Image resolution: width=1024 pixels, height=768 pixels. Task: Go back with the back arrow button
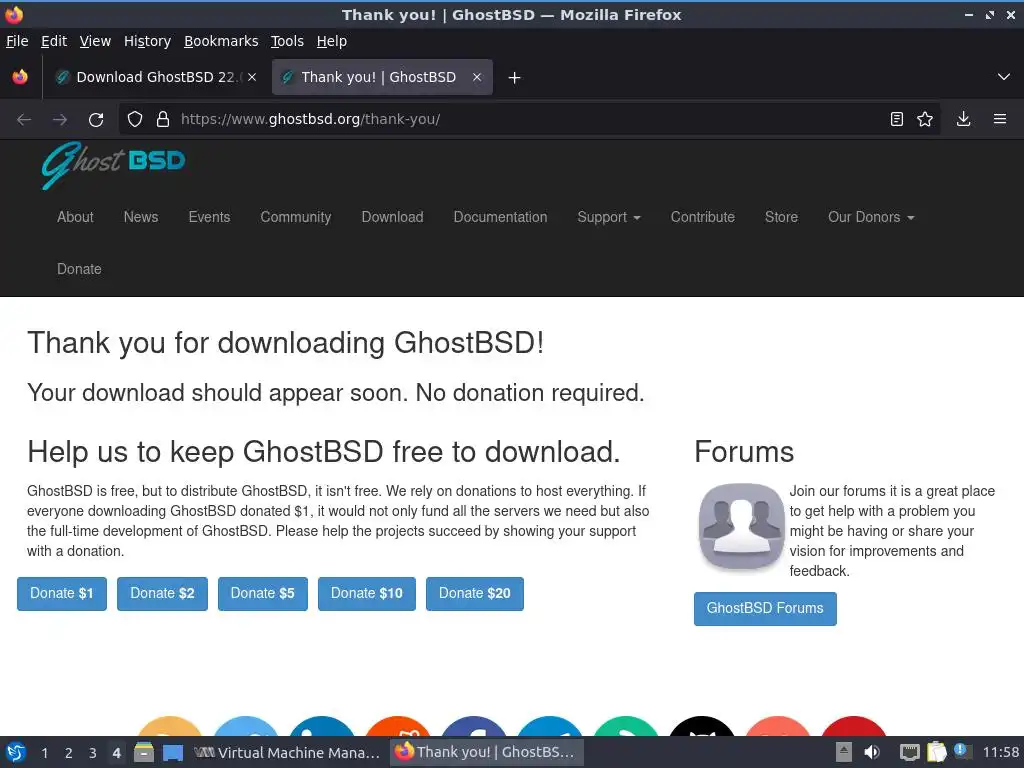24,120
